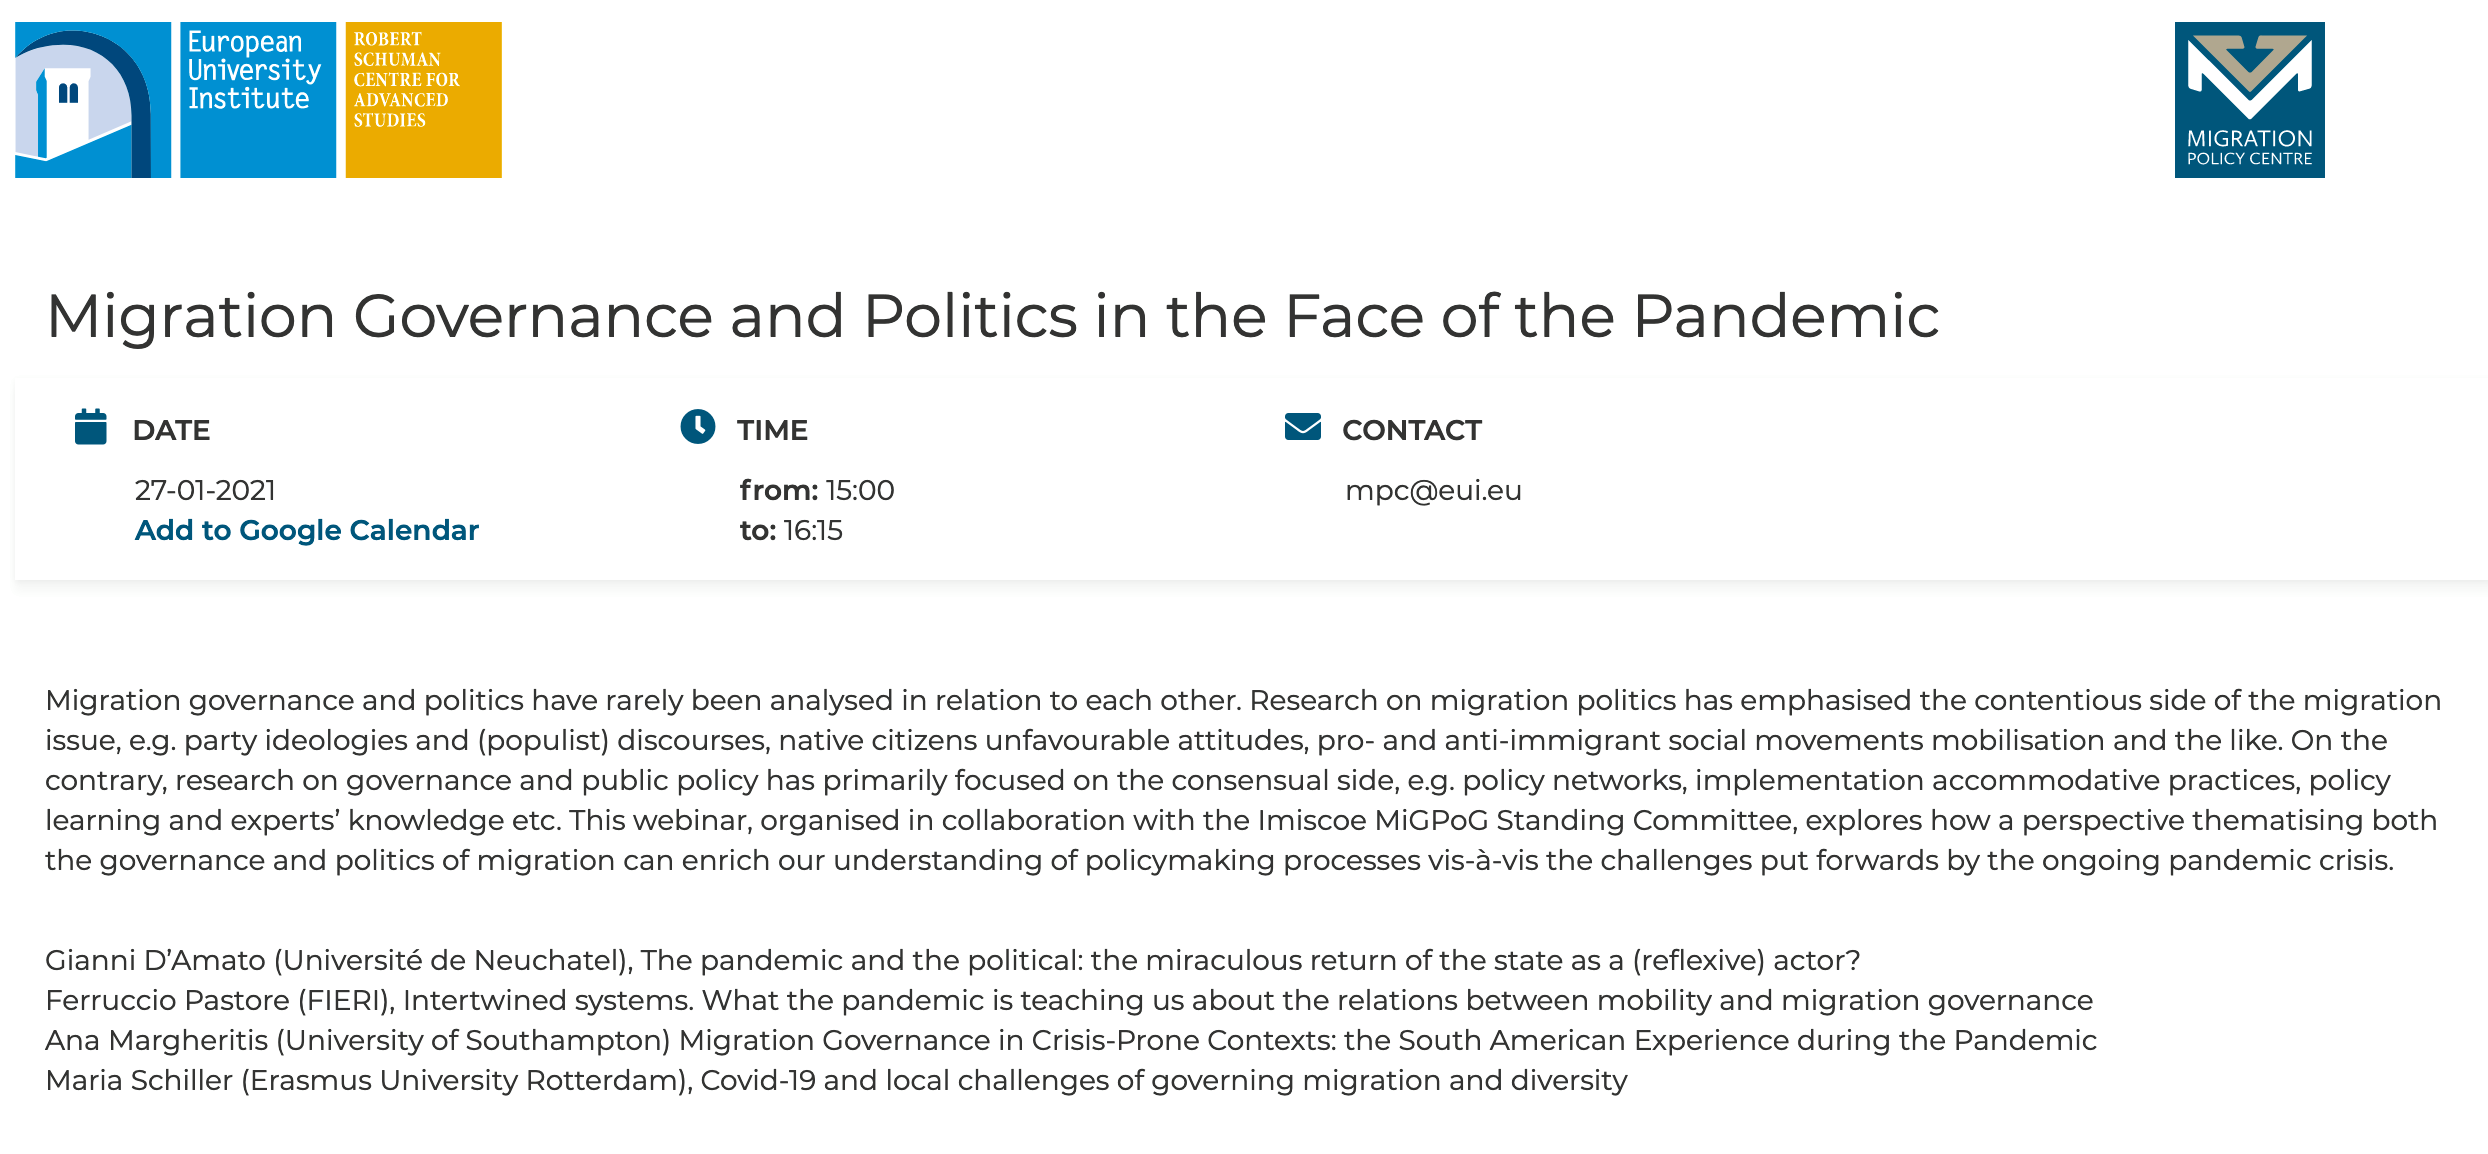Click the Maria Schiller speaker line

(x=836, y=1080)
